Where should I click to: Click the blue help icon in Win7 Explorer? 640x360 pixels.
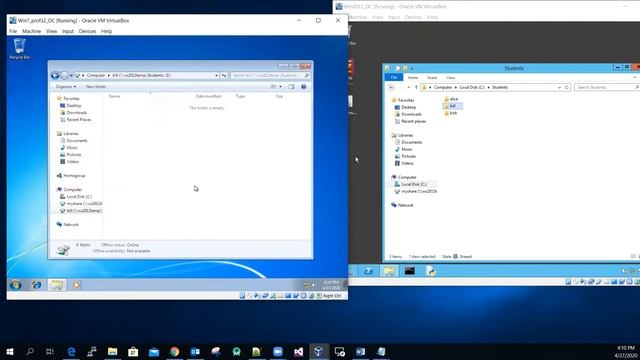(x=304, y=87)
